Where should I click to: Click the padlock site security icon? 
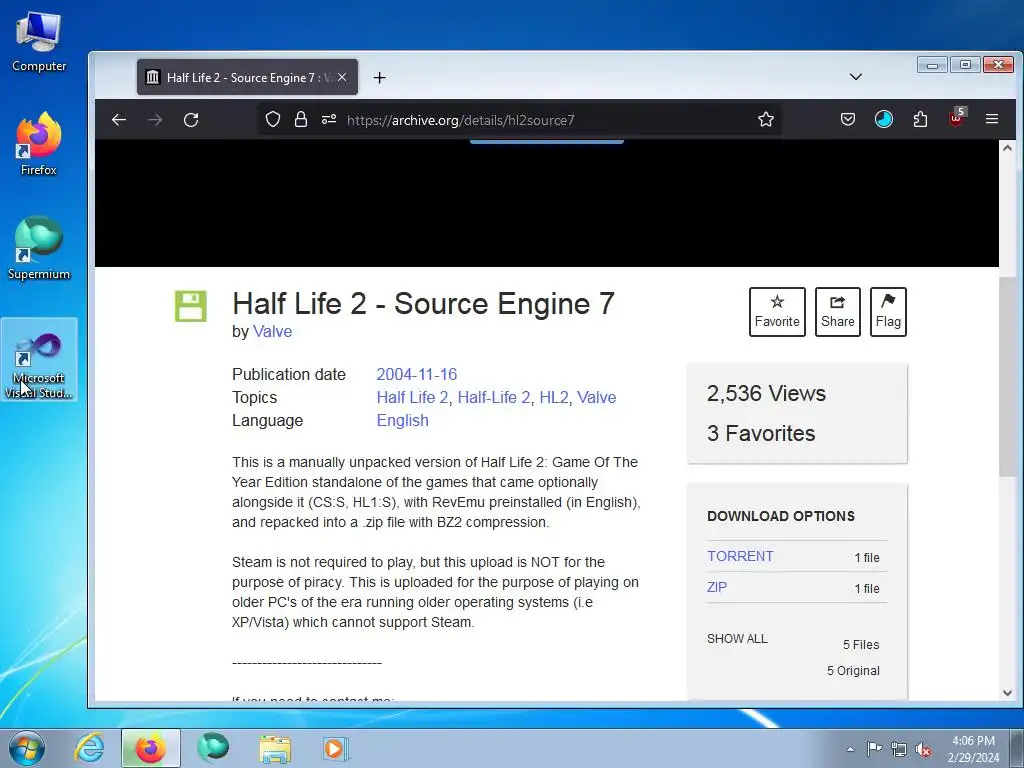pos(300,120)
